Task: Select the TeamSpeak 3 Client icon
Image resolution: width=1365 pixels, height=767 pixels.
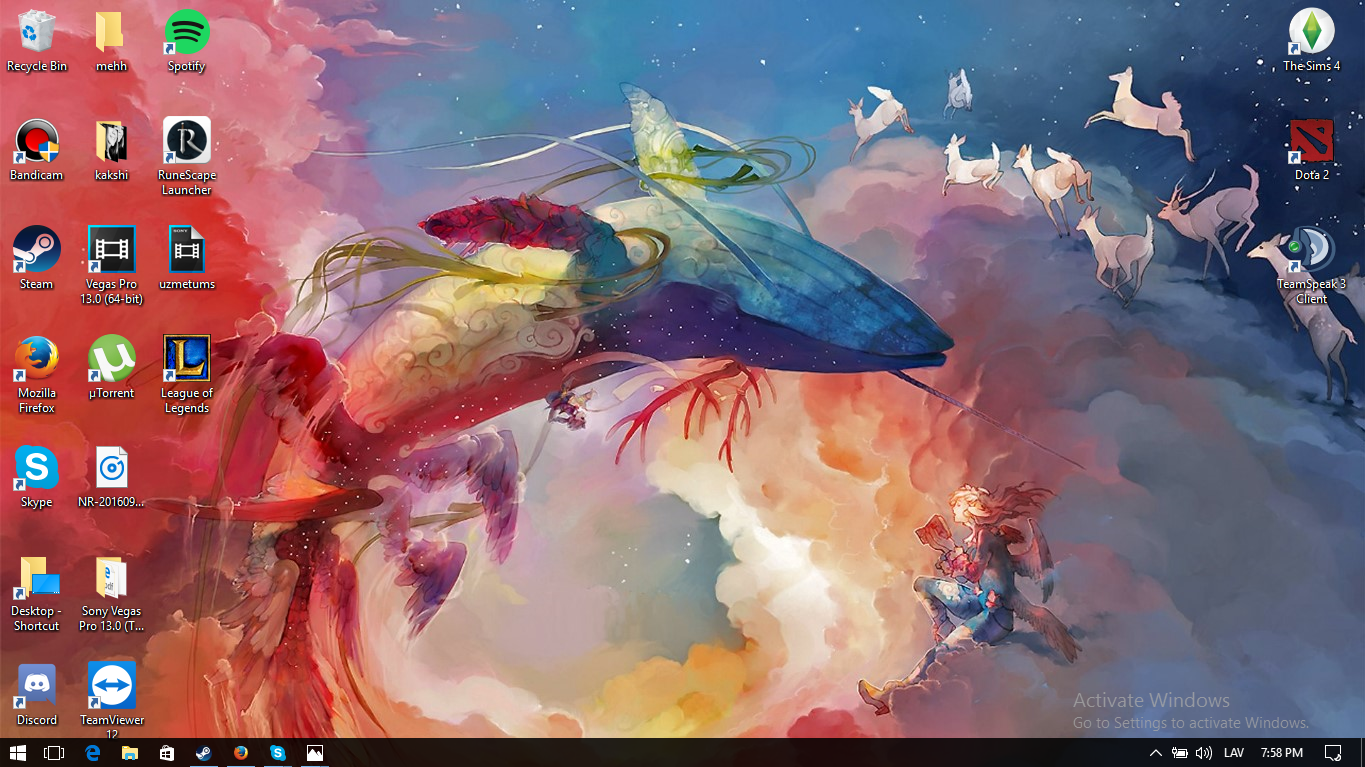Action: pyautogui.click(x=1311, y=265)
